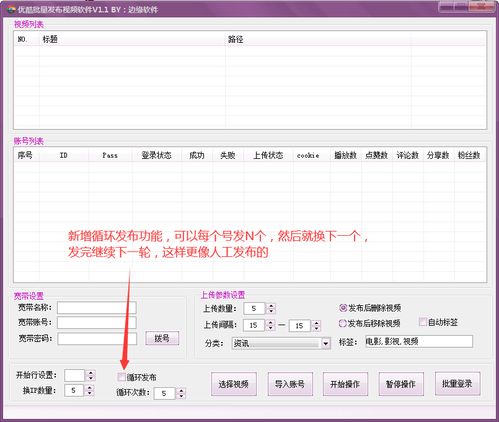Decrease 换IP数量 value

pyautogui.click(x=89, y=393)
